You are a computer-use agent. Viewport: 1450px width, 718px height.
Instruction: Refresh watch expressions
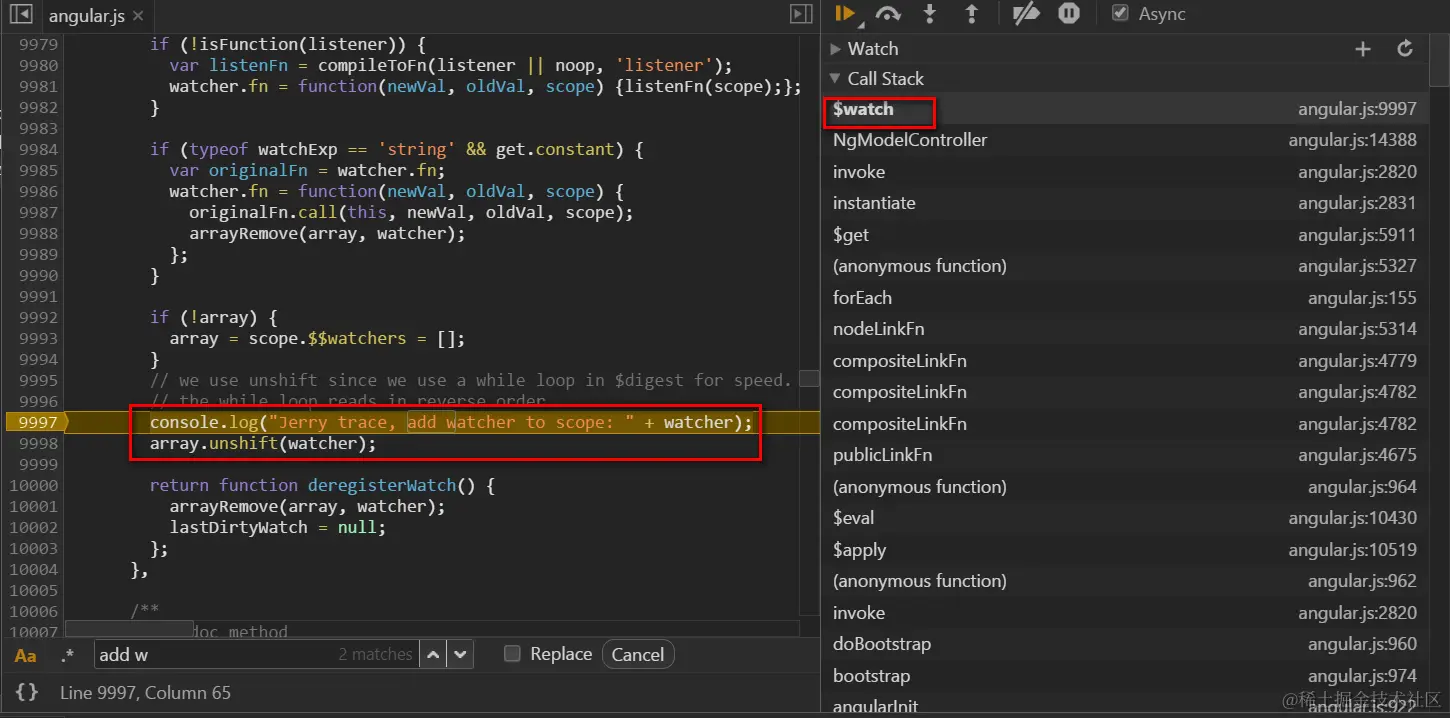click(1405, 48)
